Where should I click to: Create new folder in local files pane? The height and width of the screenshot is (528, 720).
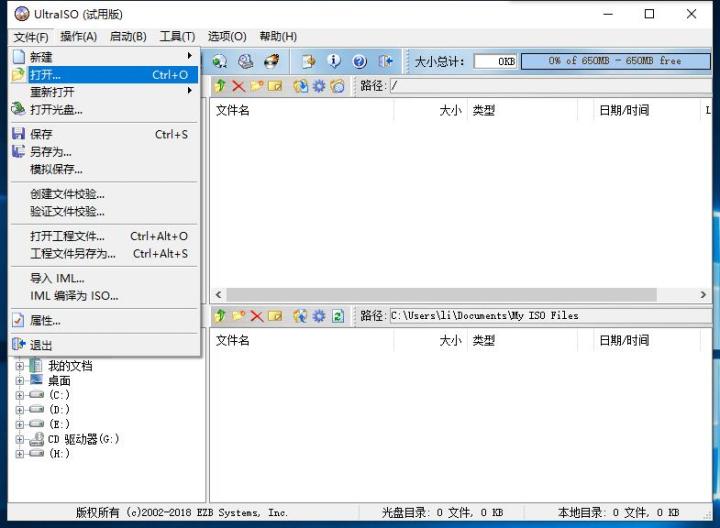[238, 315]
